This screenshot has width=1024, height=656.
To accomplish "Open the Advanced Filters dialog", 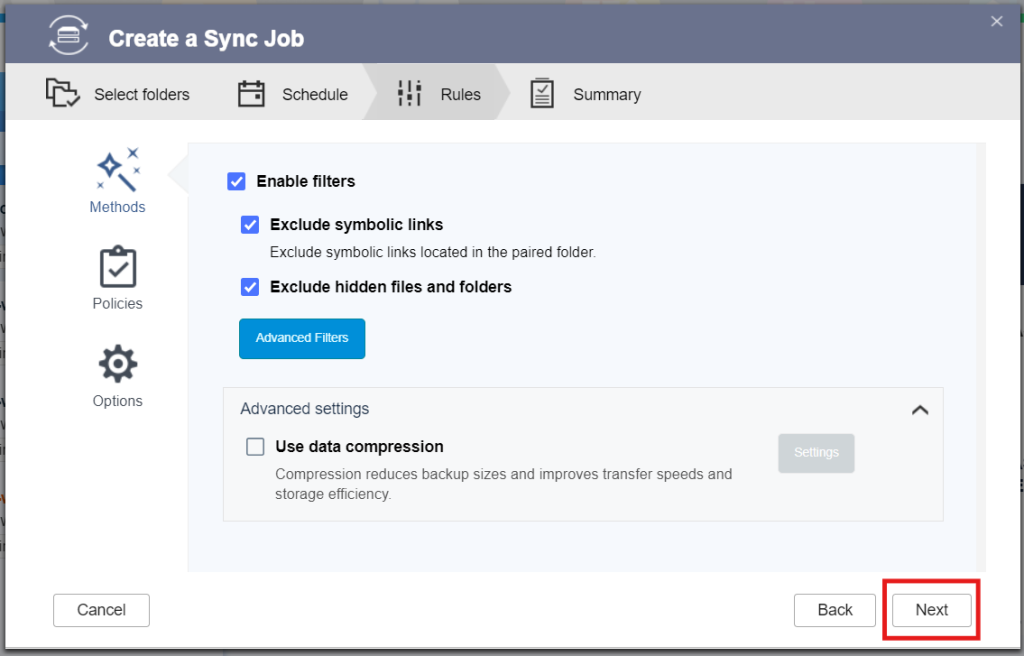I will click(x=302, y=338).
